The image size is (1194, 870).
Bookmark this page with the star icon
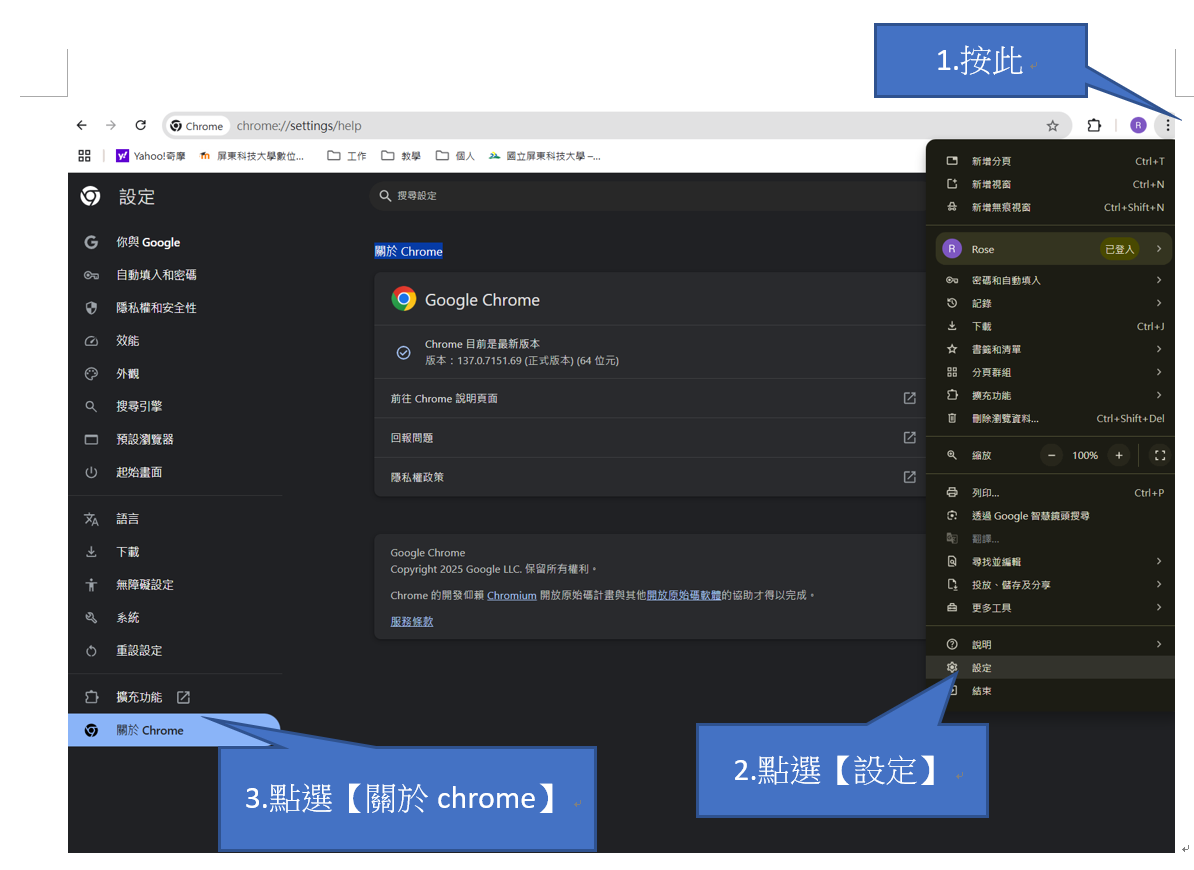[x=1052, y=126]
